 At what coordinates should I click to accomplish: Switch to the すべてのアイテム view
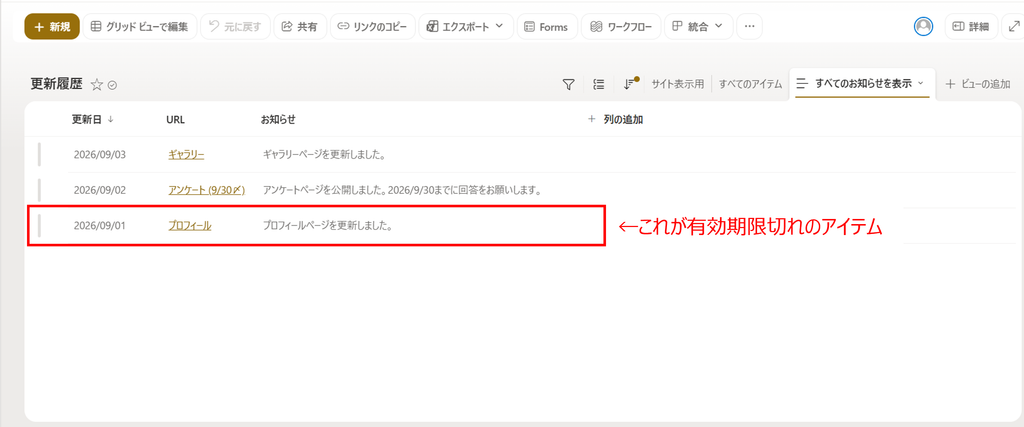tap(750, 84)
